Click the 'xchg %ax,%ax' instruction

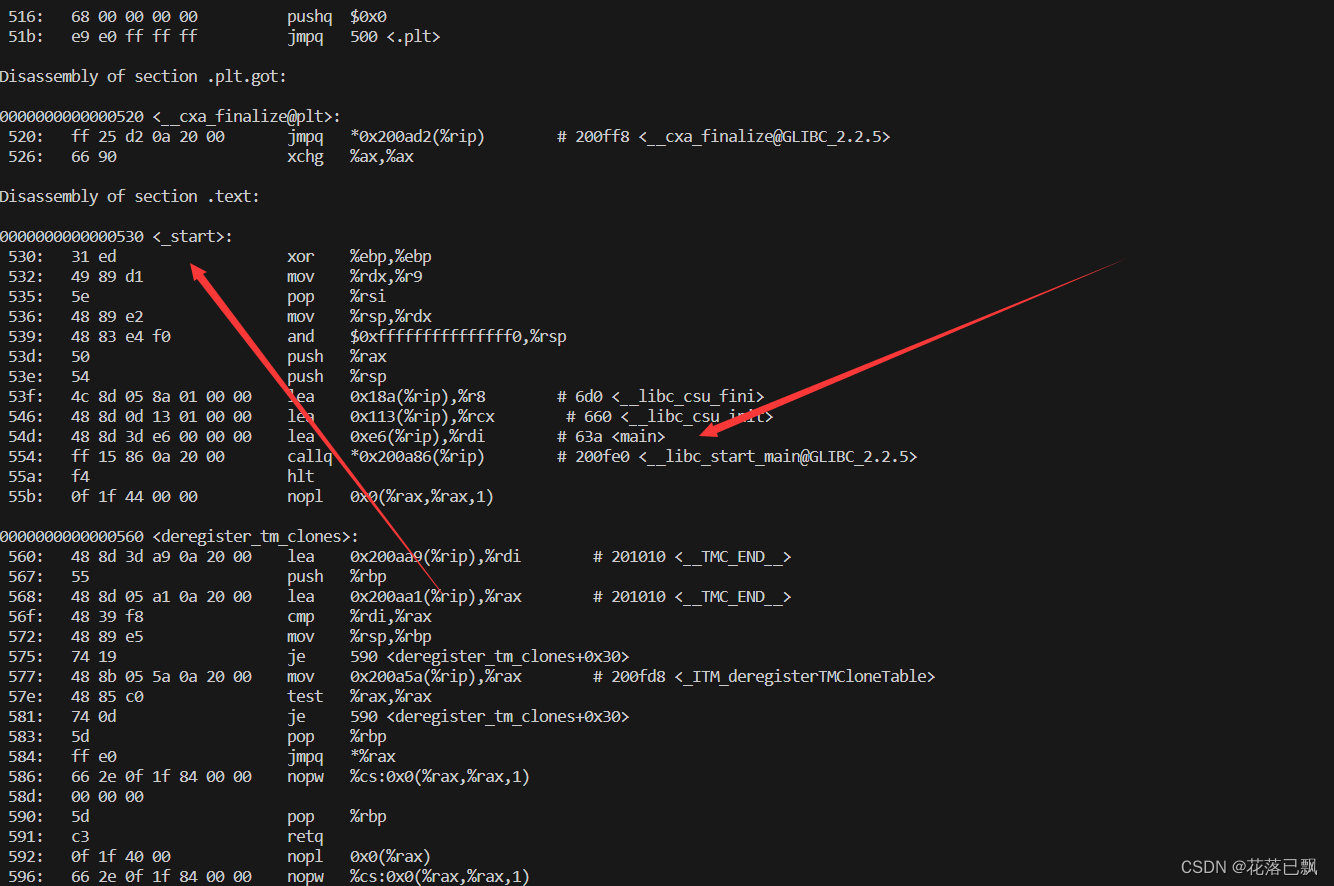pos(350,157)
